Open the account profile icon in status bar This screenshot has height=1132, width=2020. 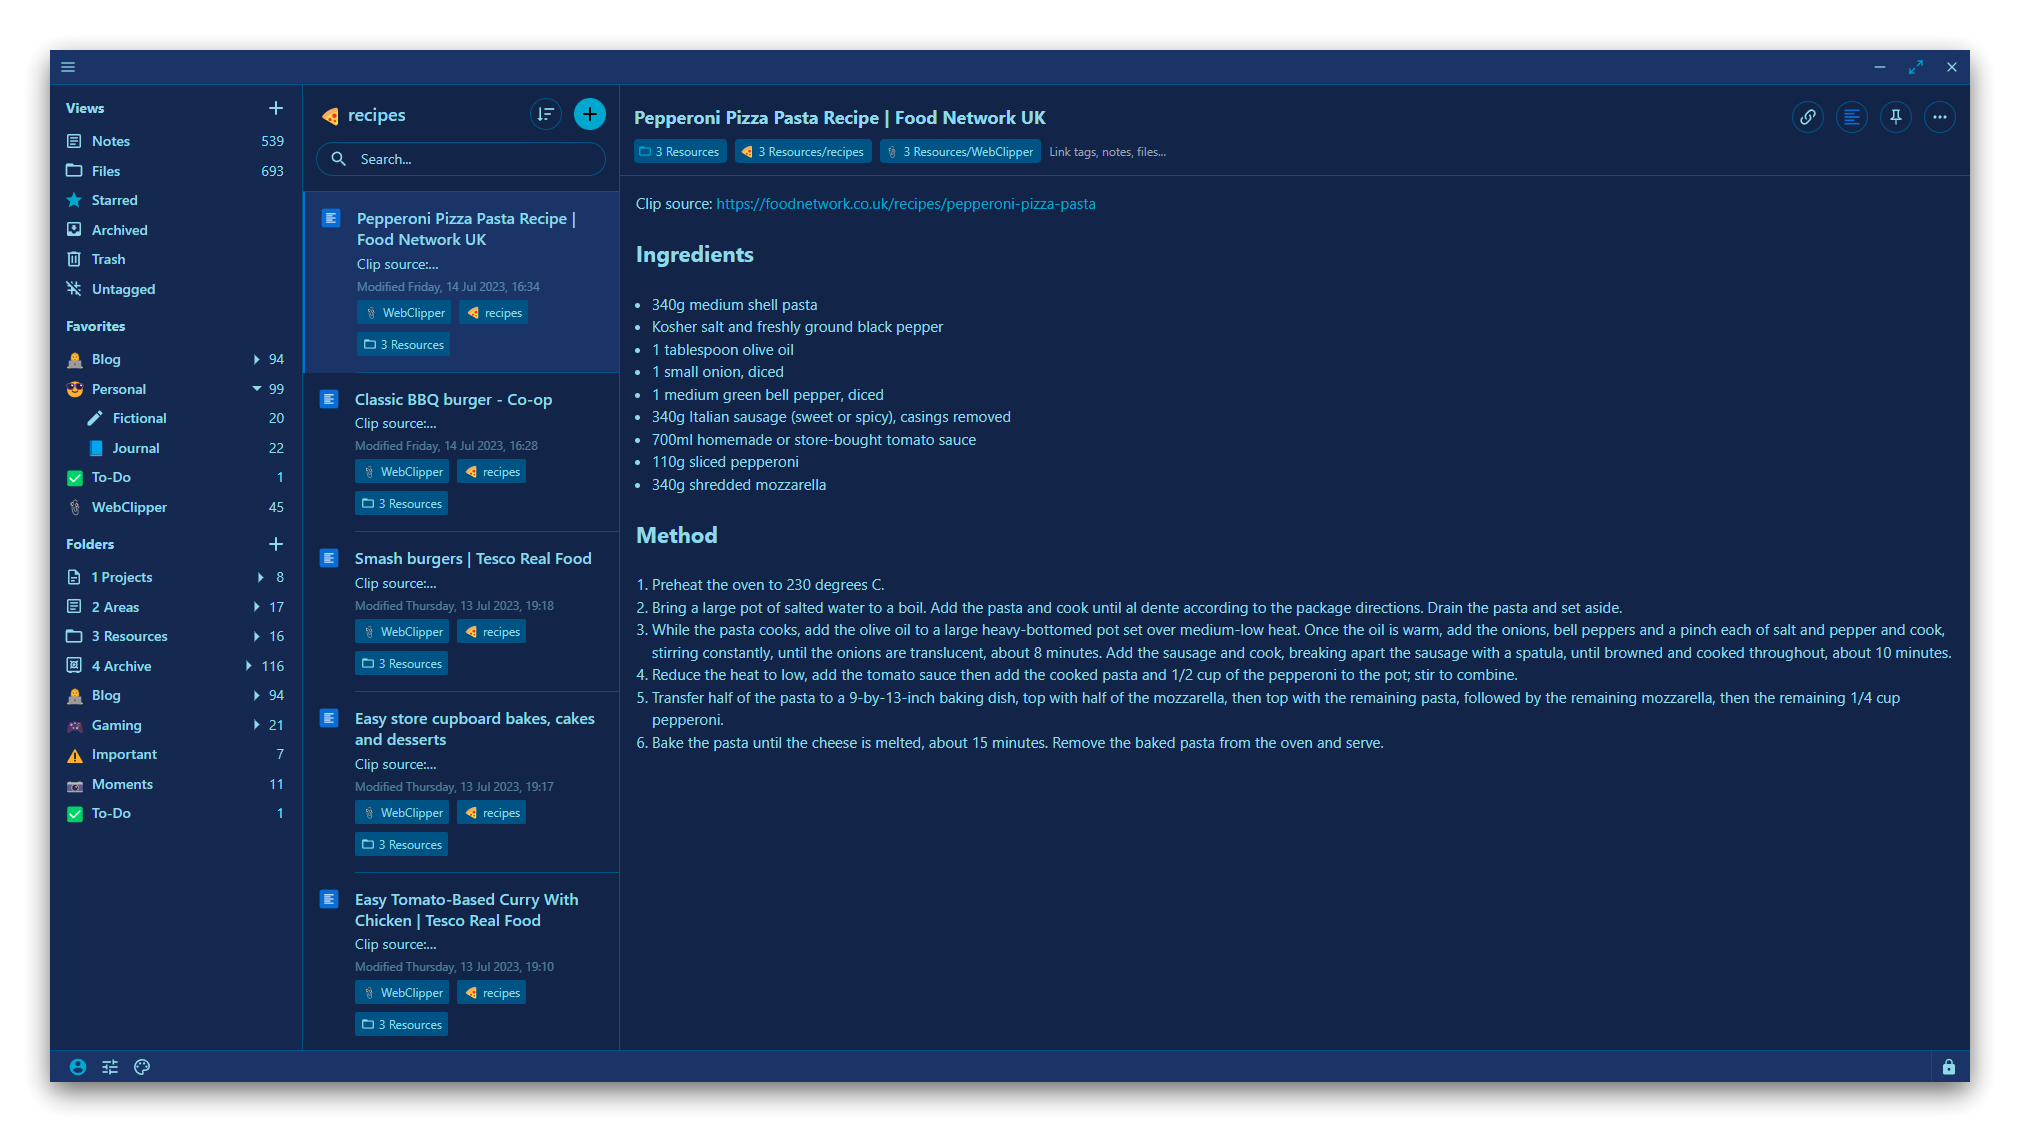pyautogui.click(x=78, y=1067)
